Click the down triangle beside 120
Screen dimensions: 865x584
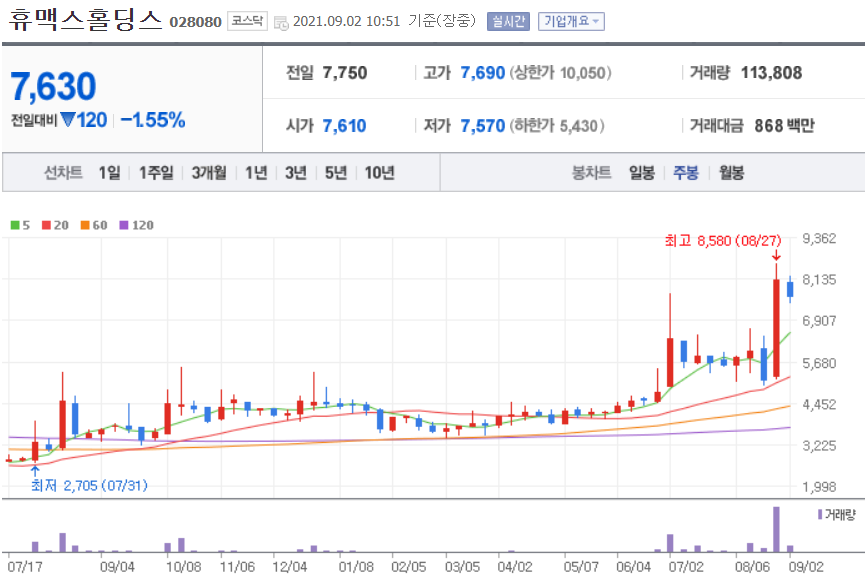tap(67, 119)
